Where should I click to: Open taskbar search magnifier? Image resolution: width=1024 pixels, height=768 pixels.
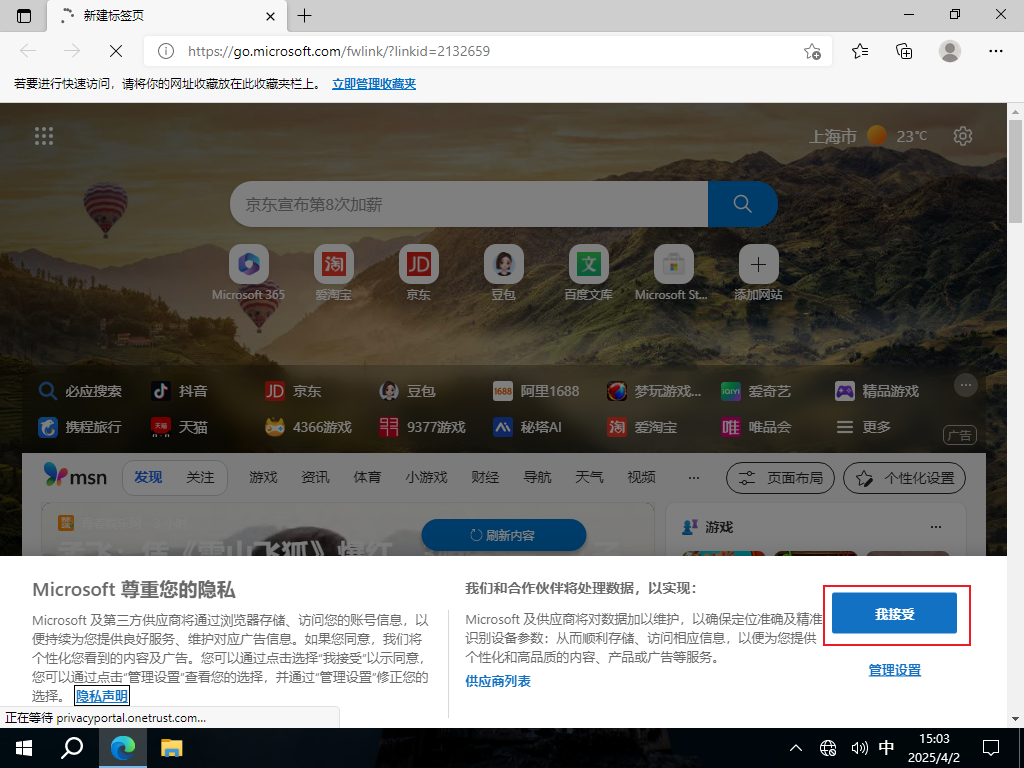(x=72, y=748)
